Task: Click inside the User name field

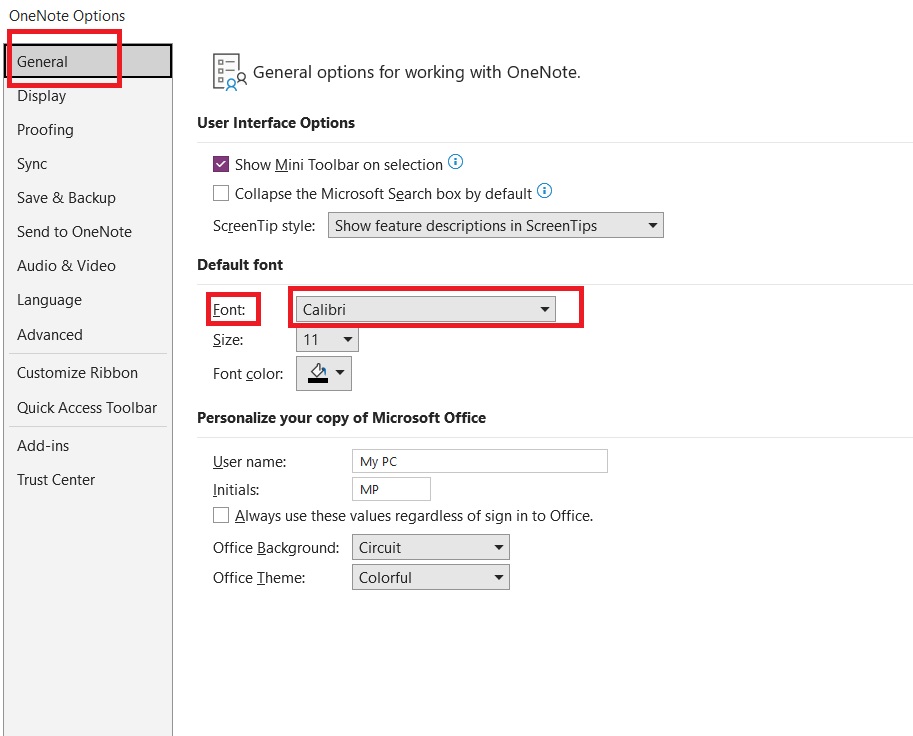Action: (479, 461)
